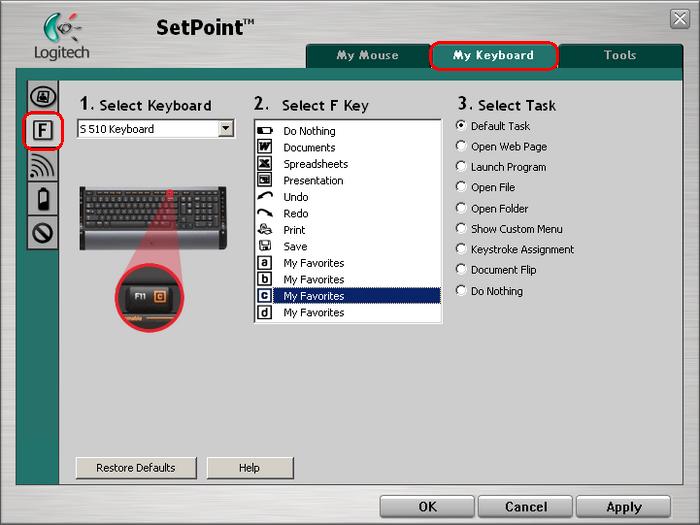Select the 'a' My Favorites row text
The height and width of the screenshot is (525, 700).
[x=314, y=263]
